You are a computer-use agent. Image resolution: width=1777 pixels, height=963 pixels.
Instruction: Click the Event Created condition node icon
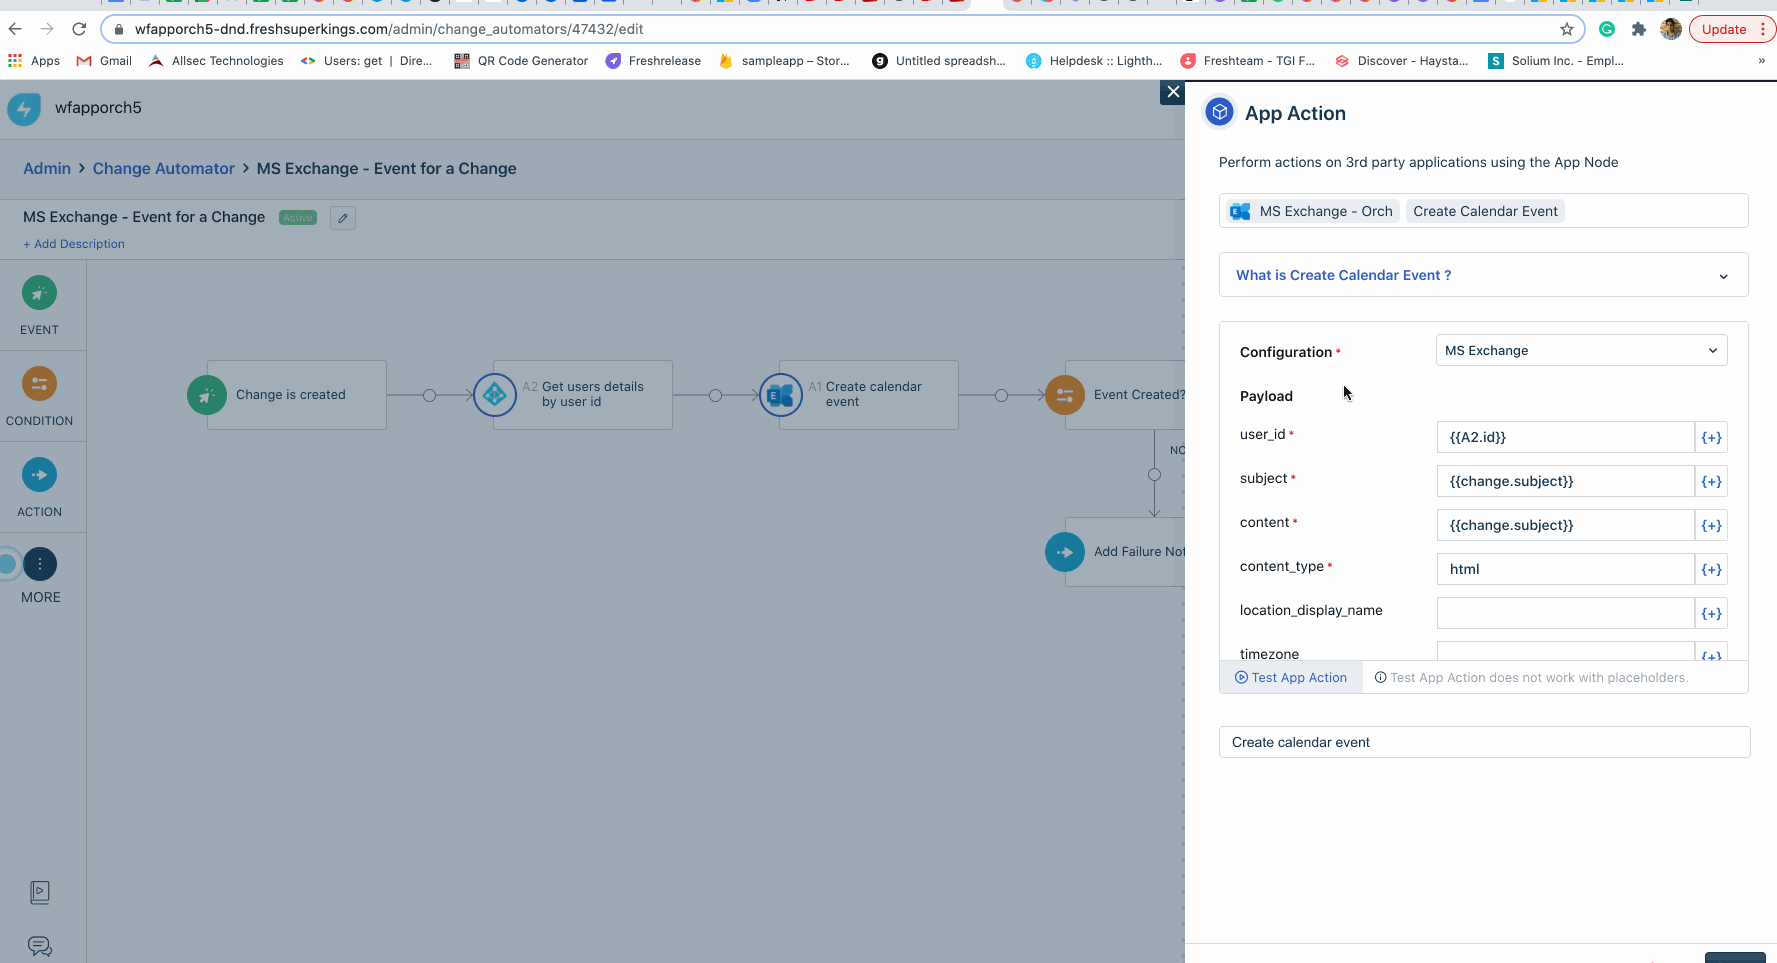1065,395
